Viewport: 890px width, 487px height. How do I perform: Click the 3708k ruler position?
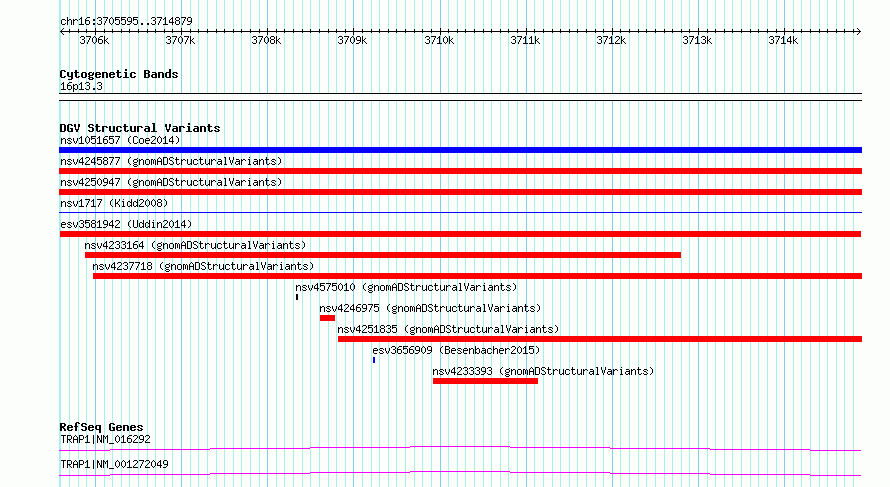point(266,40)
